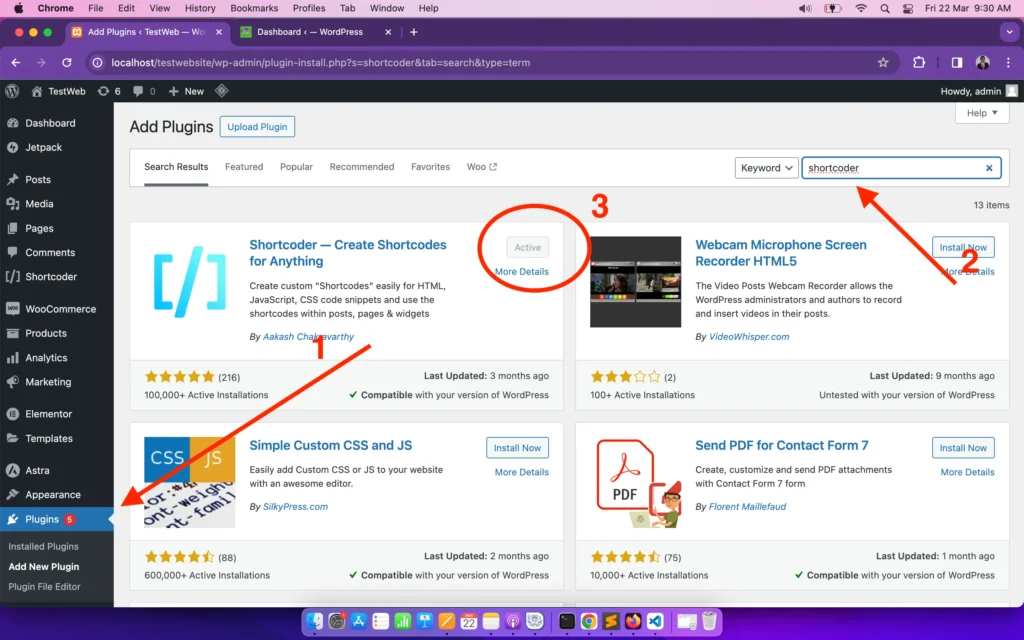The height and width of the screenshot is (640, 1024).
Task: Launch Keynote from the dock
Action: tap(424, 621)
